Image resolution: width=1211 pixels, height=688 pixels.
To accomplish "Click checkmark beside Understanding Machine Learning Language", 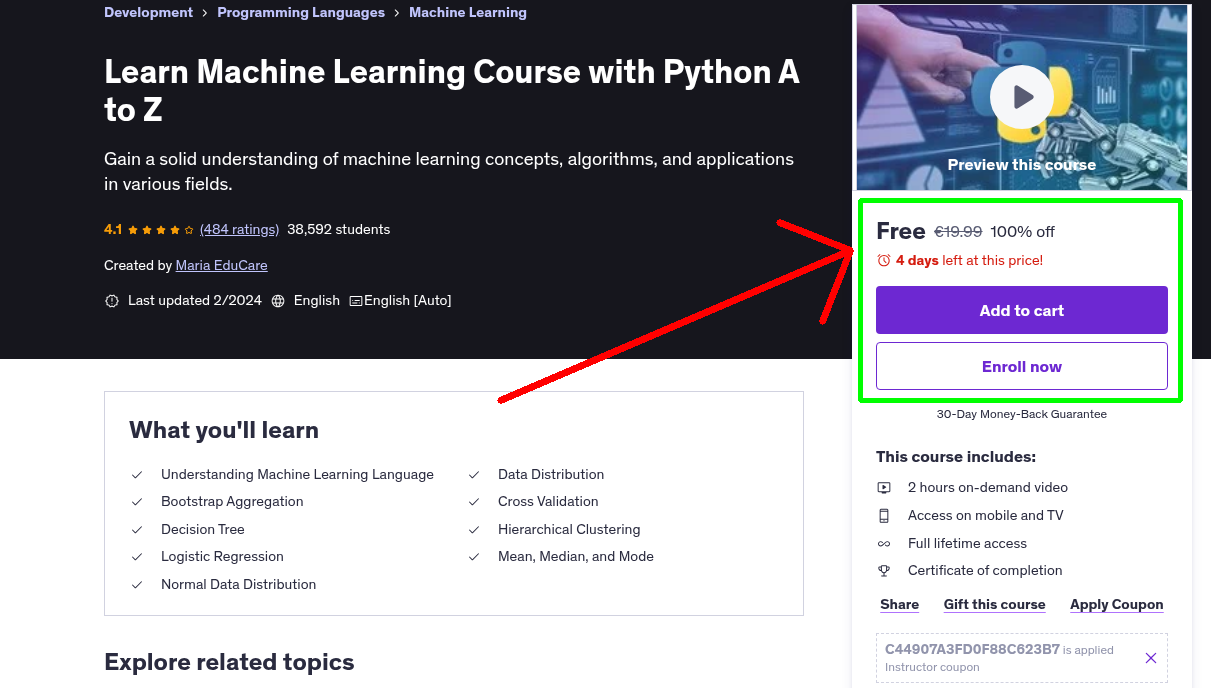I will pos(137,475).
